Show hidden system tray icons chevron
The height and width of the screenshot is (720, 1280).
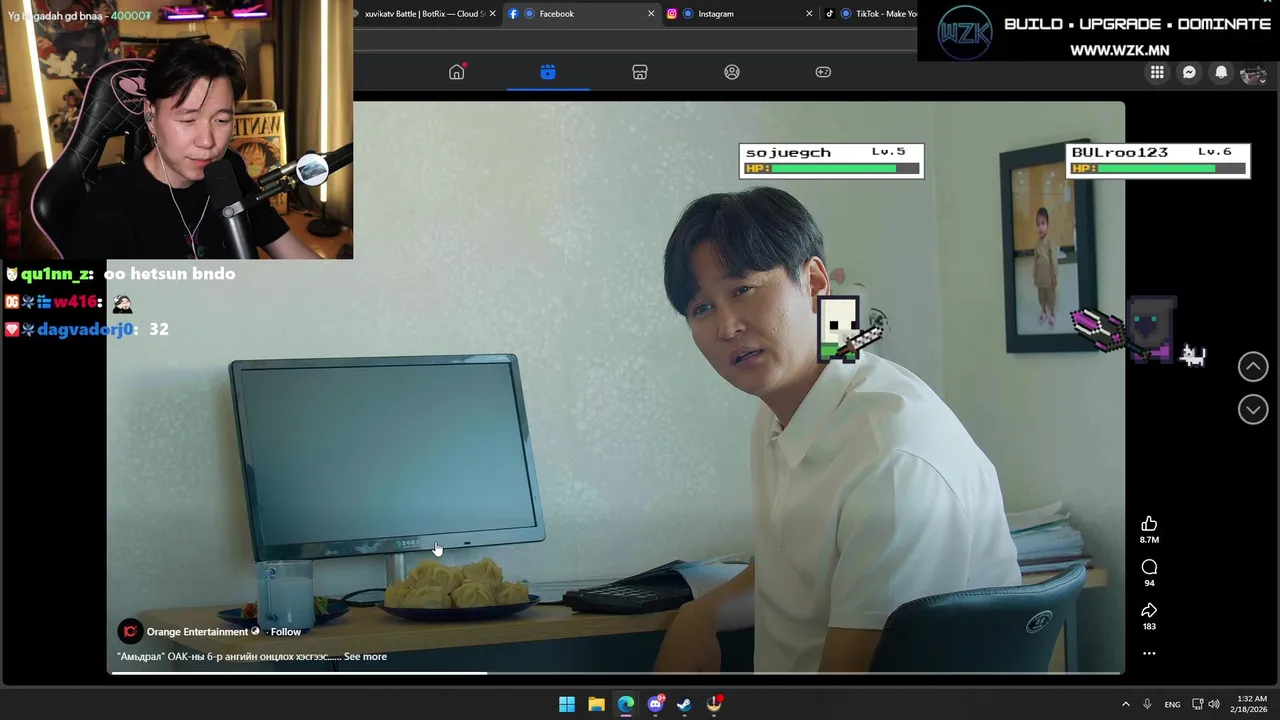(1125, 704)
